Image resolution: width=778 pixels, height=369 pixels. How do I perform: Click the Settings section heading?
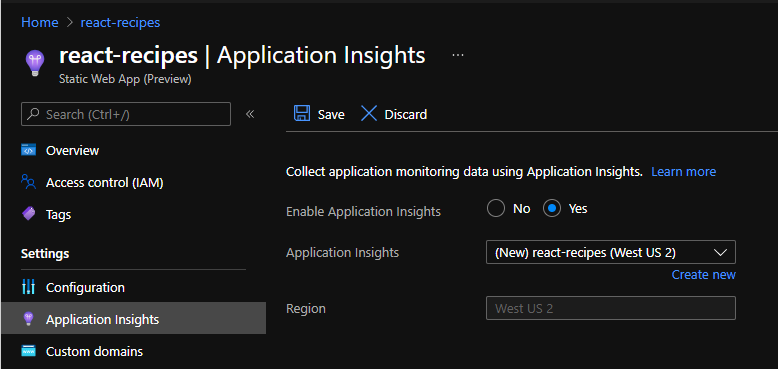(45, 253)
